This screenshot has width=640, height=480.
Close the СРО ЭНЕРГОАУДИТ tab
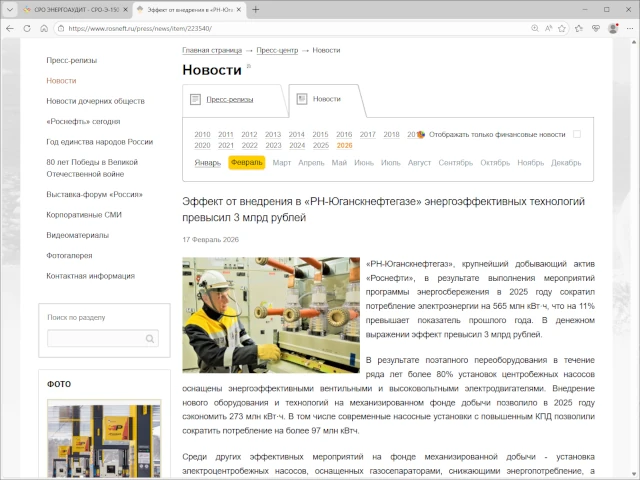125,9
